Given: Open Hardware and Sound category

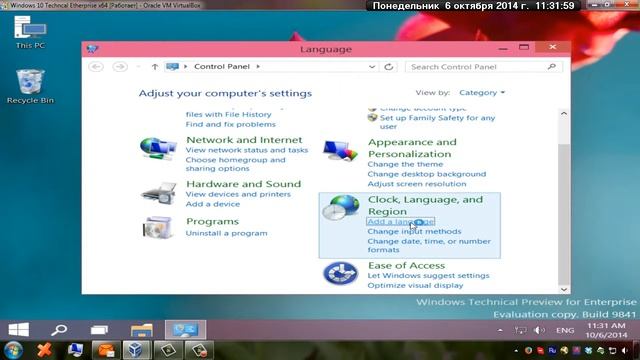Looking at the screenshot, I should point(243,184).
